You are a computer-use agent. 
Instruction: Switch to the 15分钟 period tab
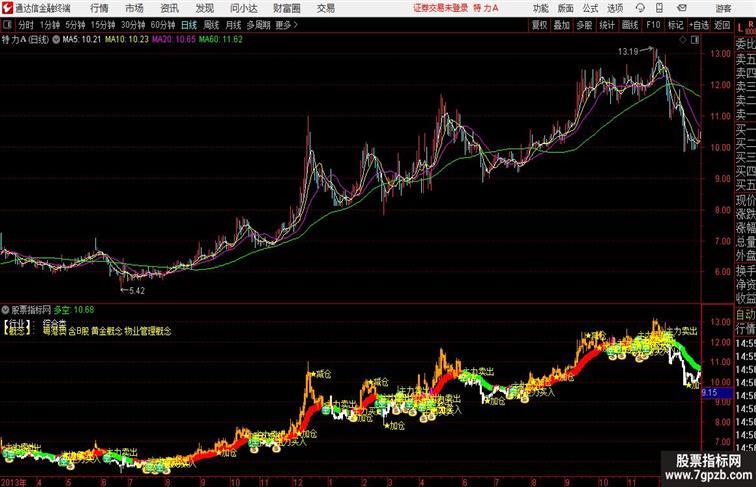click(x=103, y=25)
